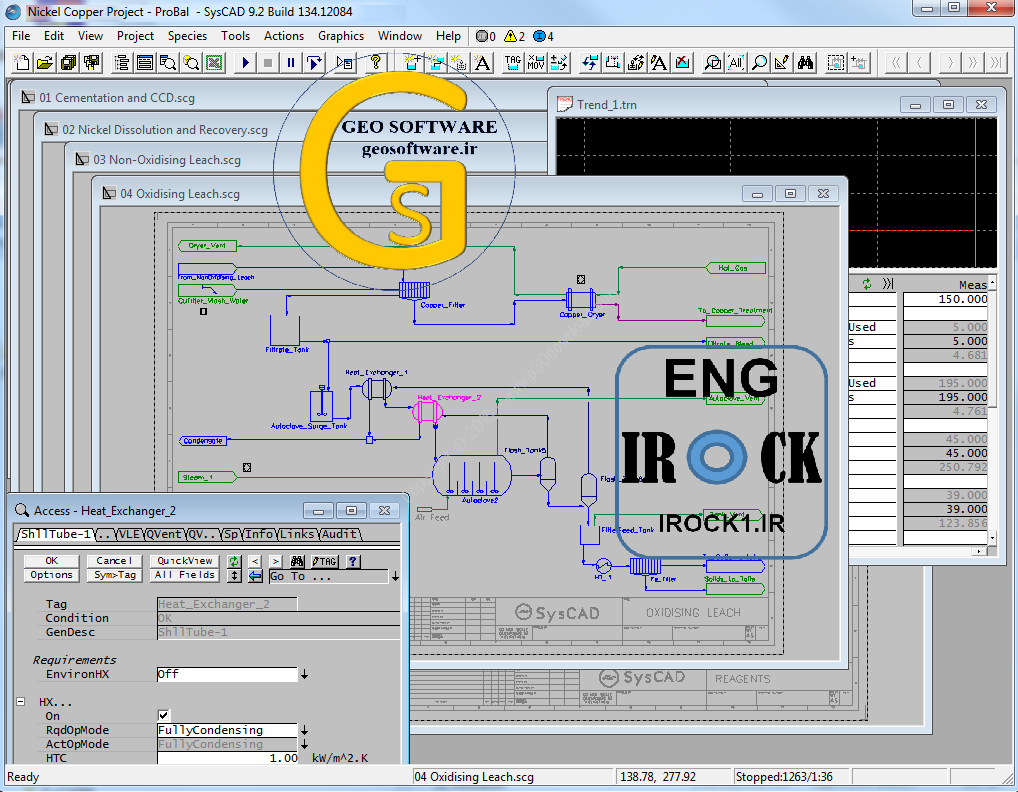Click the dashed-box select units toolbar icon
The width and height of the screenshot is (1018, 792).
click(836, 63)
